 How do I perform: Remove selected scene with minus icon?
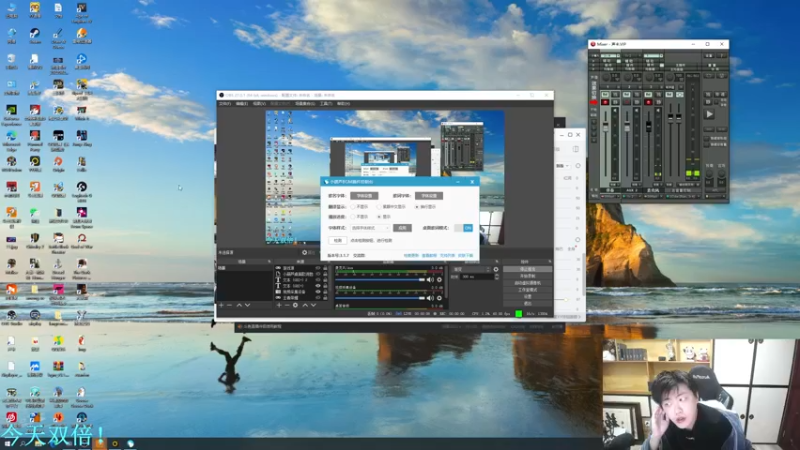[230, 305]
